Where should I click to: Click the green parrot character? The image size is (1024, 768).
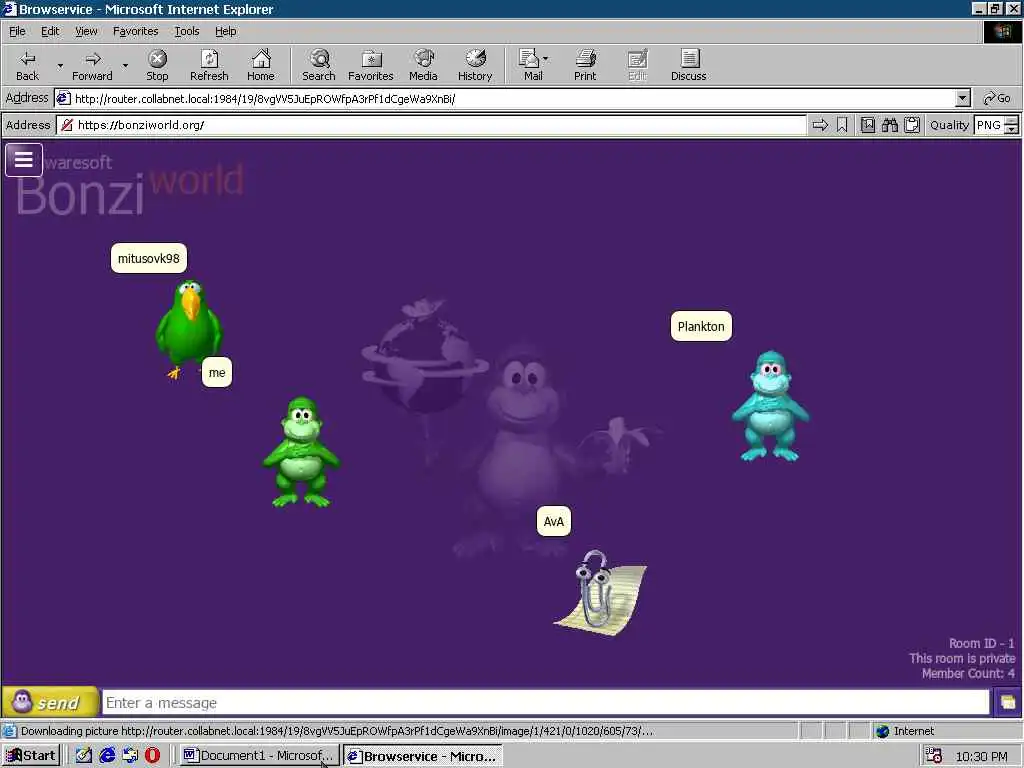coord(189,328)
